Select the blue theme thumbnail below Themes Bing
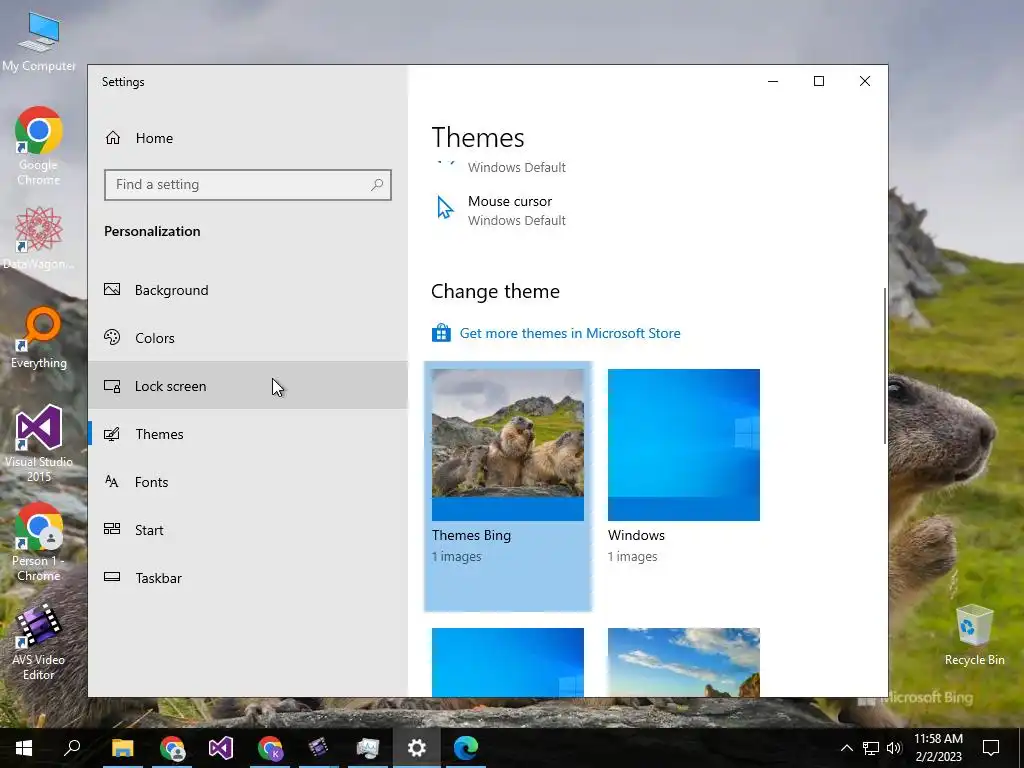1024x768 pixels. click(507, 662)
